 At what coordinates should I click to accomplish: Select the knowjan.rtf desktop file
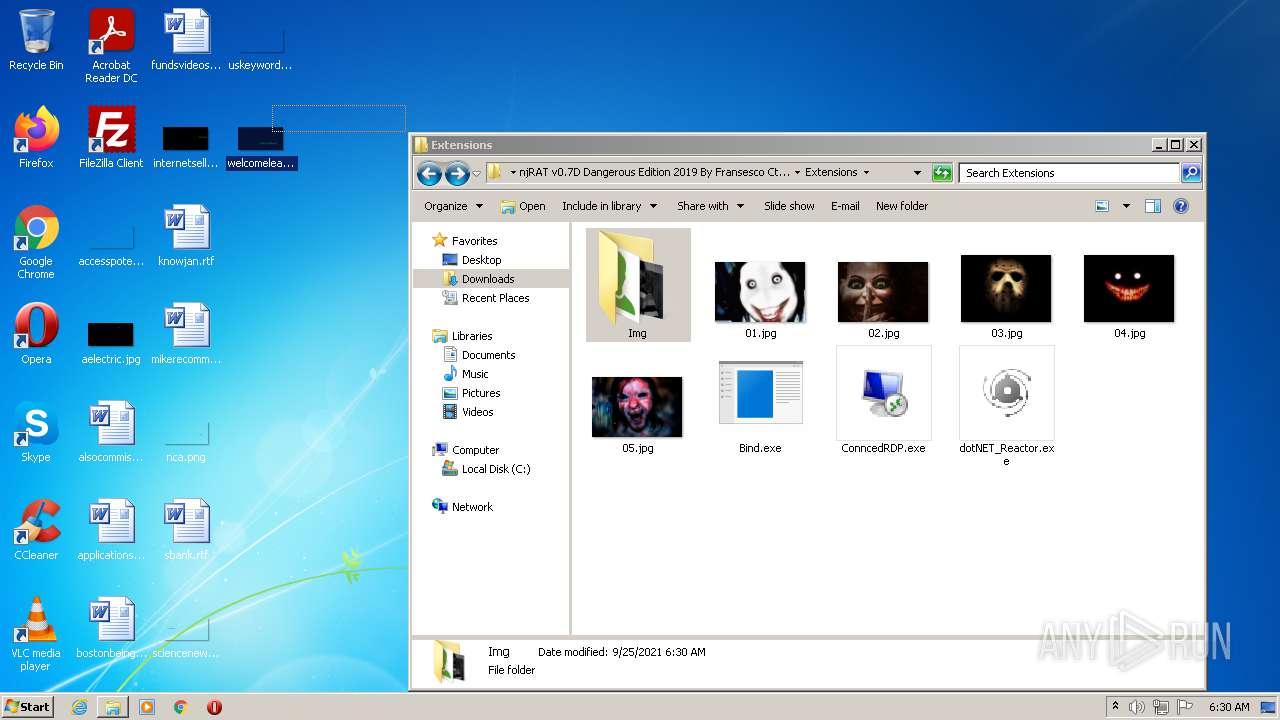(186, 237)
